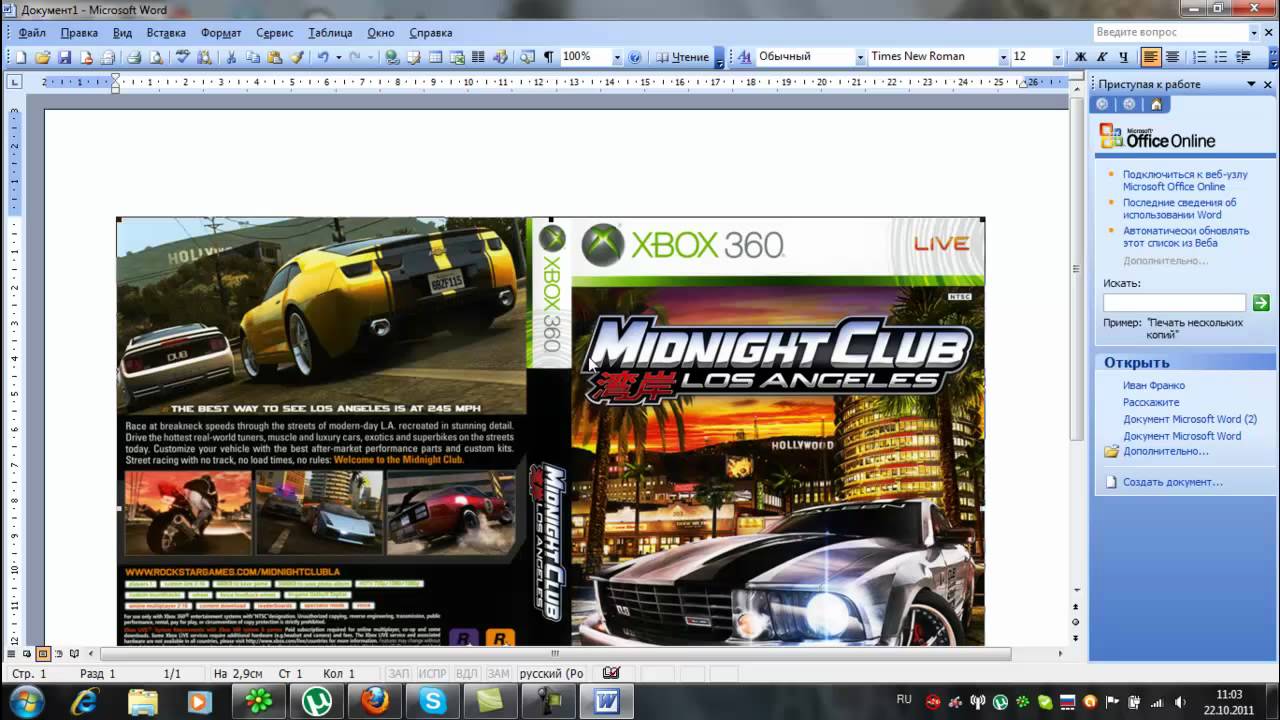This screenshot has width=1280, height=720.
Task: Open the Вставка menu
Action: click(166, 33)
